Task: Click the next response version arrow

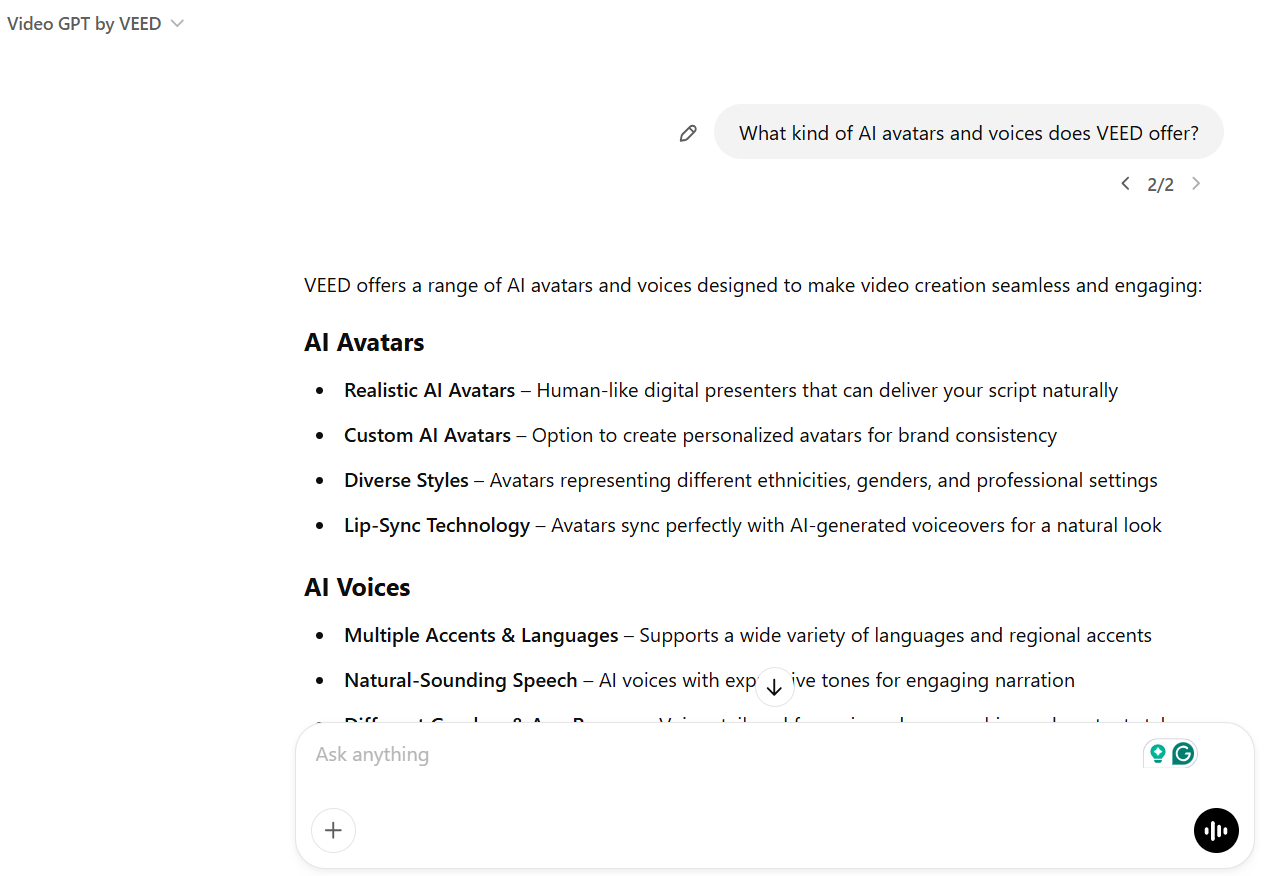Action: tap(1196, 184)
